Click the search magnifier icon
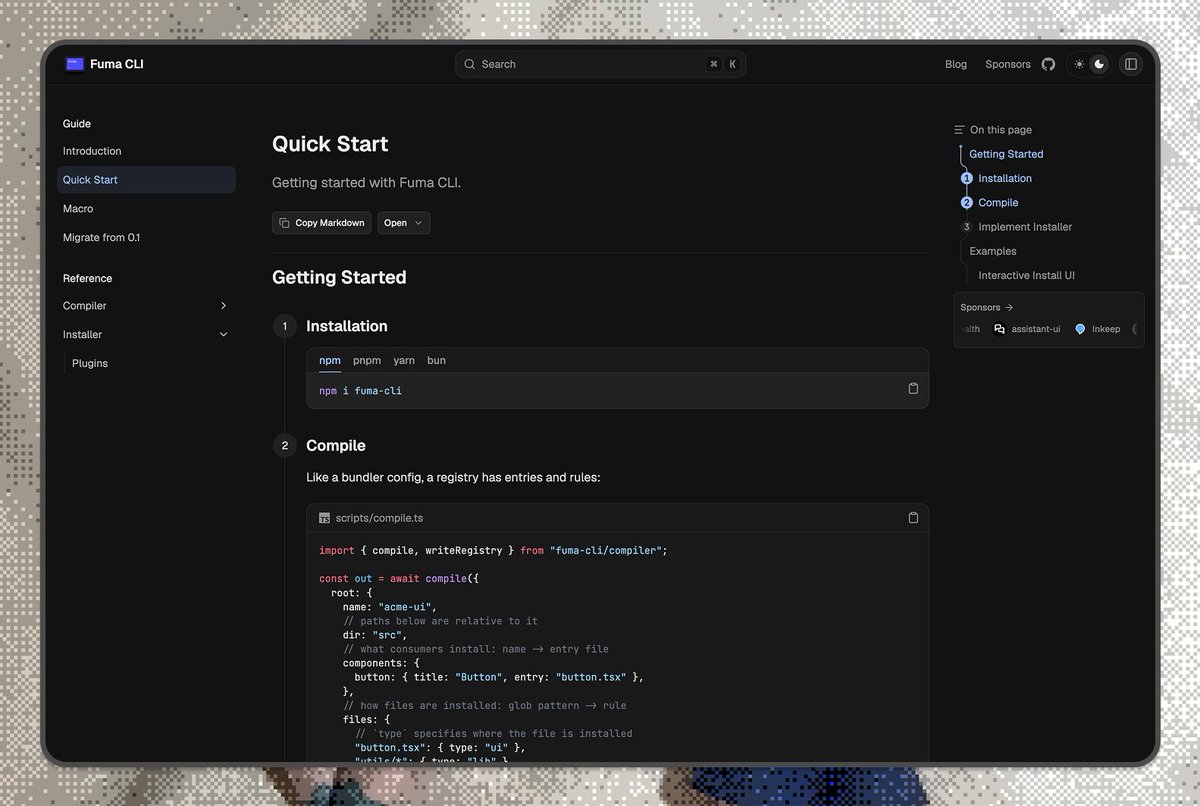The height and width of the screenshot is (806, 1200). point(469,64)
